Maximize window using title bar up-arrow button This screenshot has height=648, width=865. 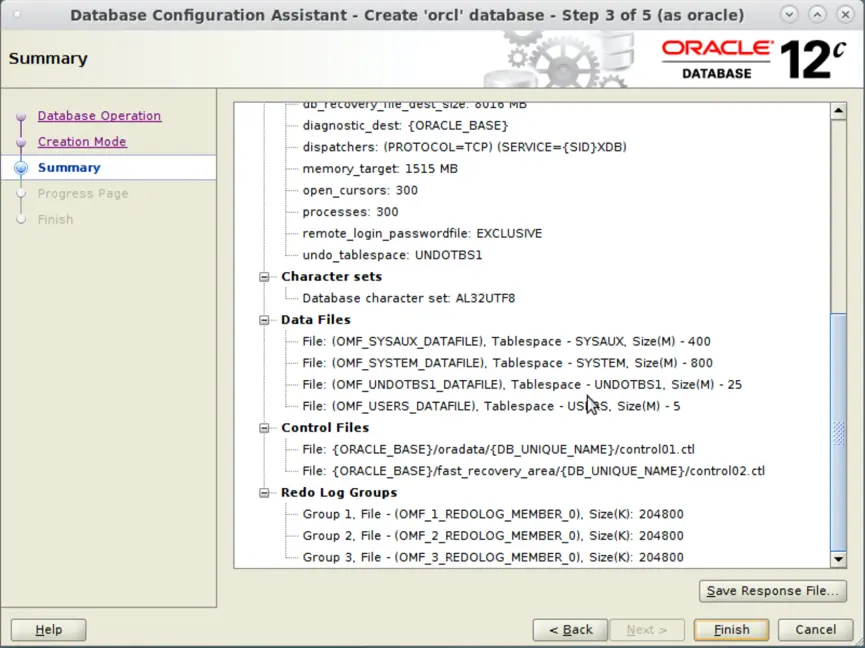pos(818,14)
